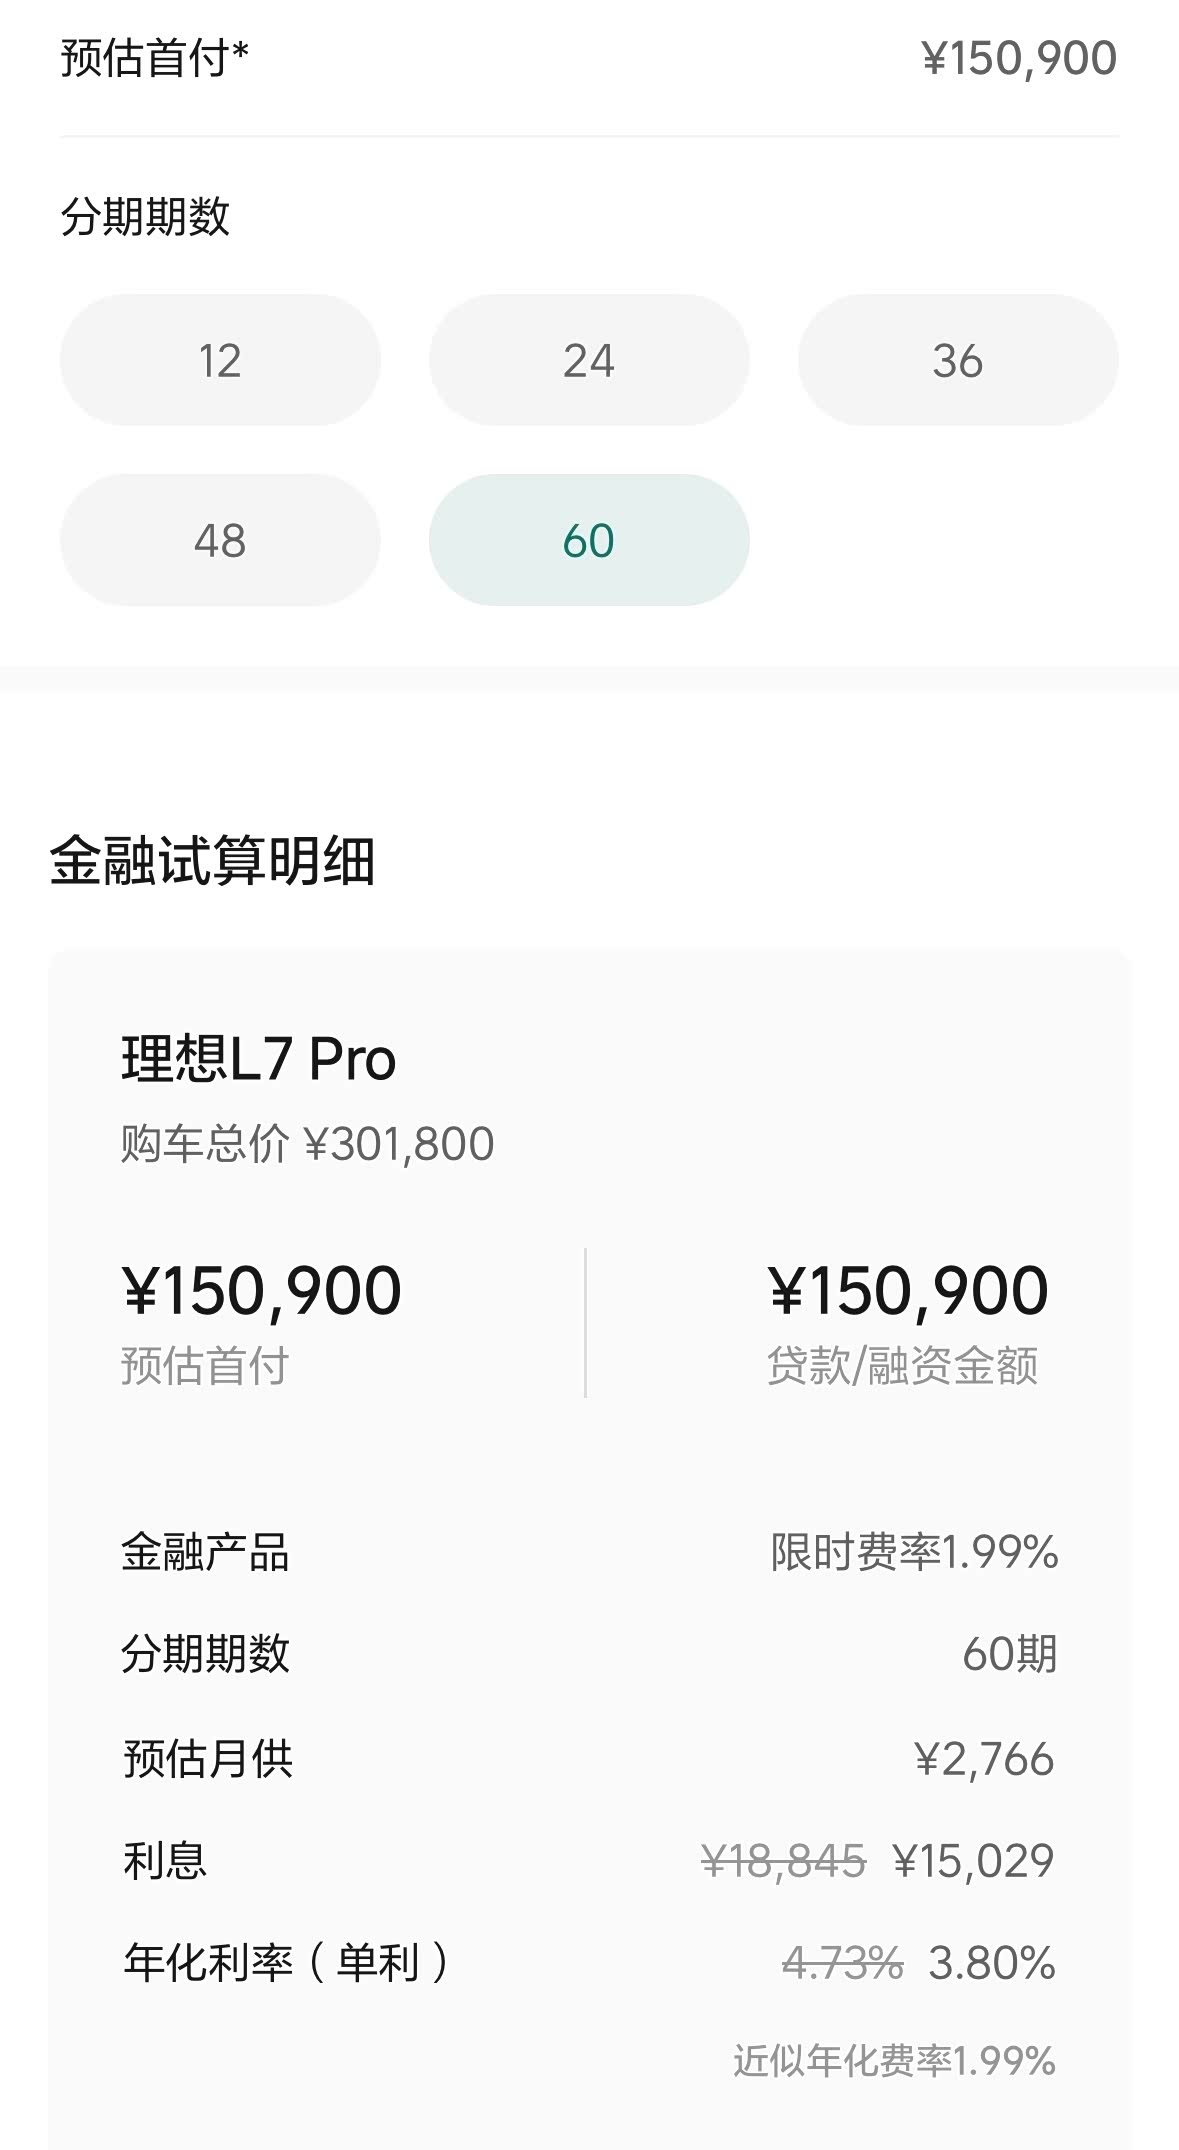The height and width of the screenshot is (2150, 1179).
Task: Tap the crossed-out ¥18,845 interest amount
Action: [783, 1861]
